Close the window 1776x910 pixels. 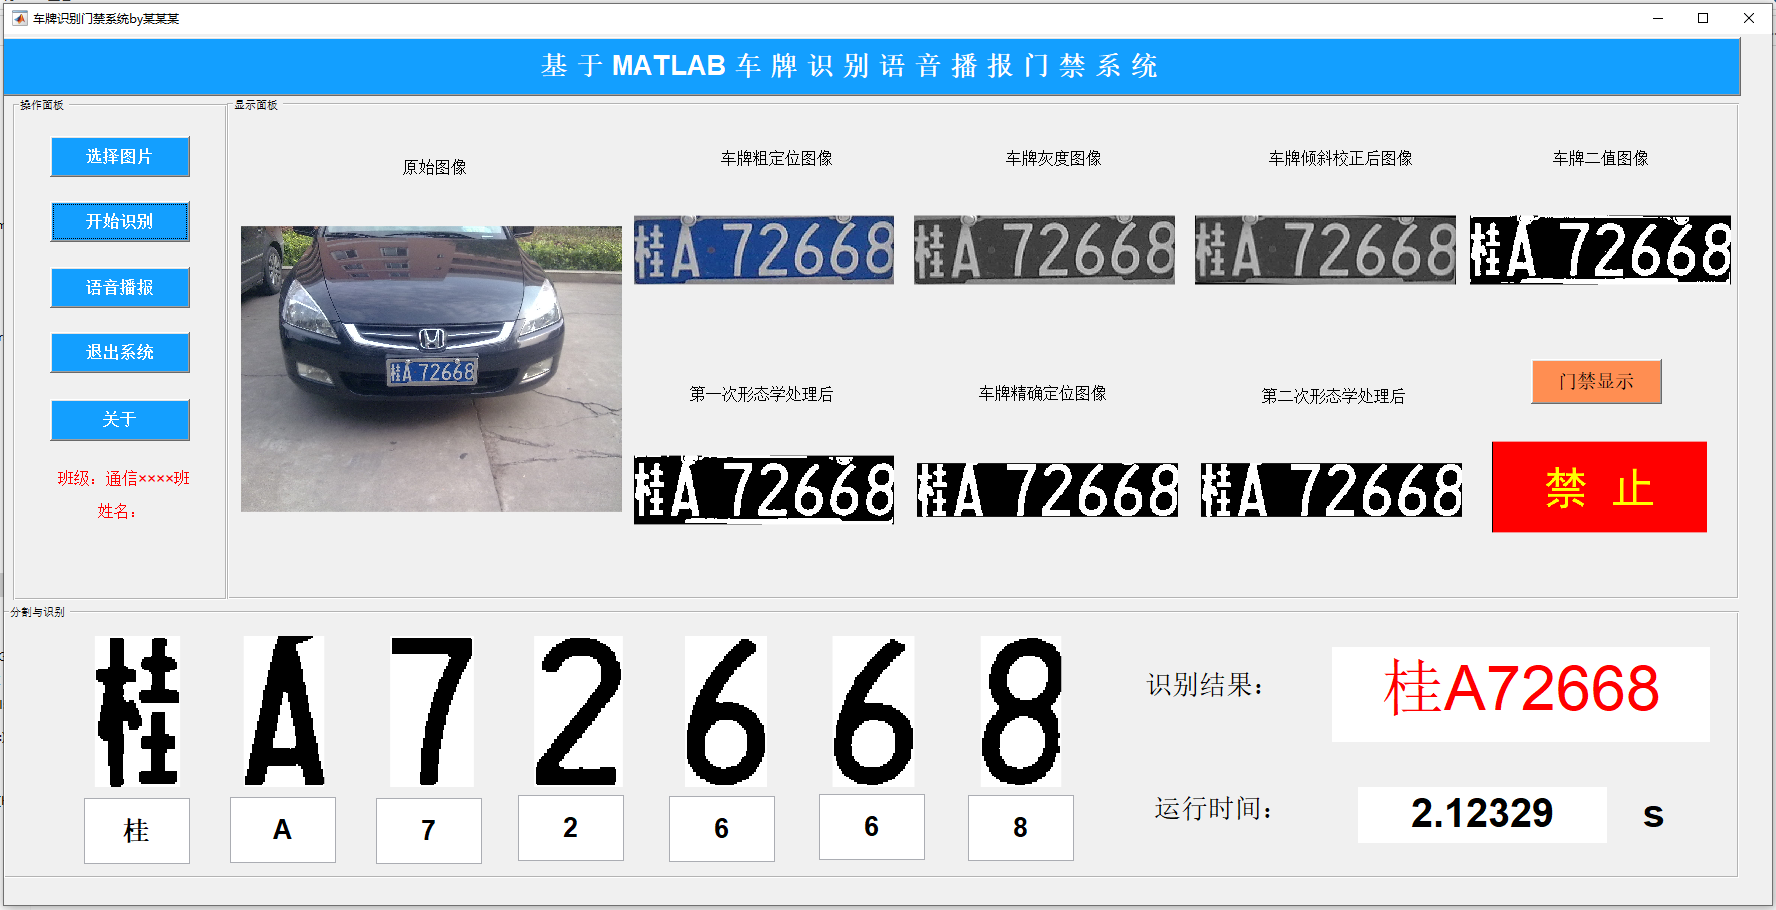1749,18
